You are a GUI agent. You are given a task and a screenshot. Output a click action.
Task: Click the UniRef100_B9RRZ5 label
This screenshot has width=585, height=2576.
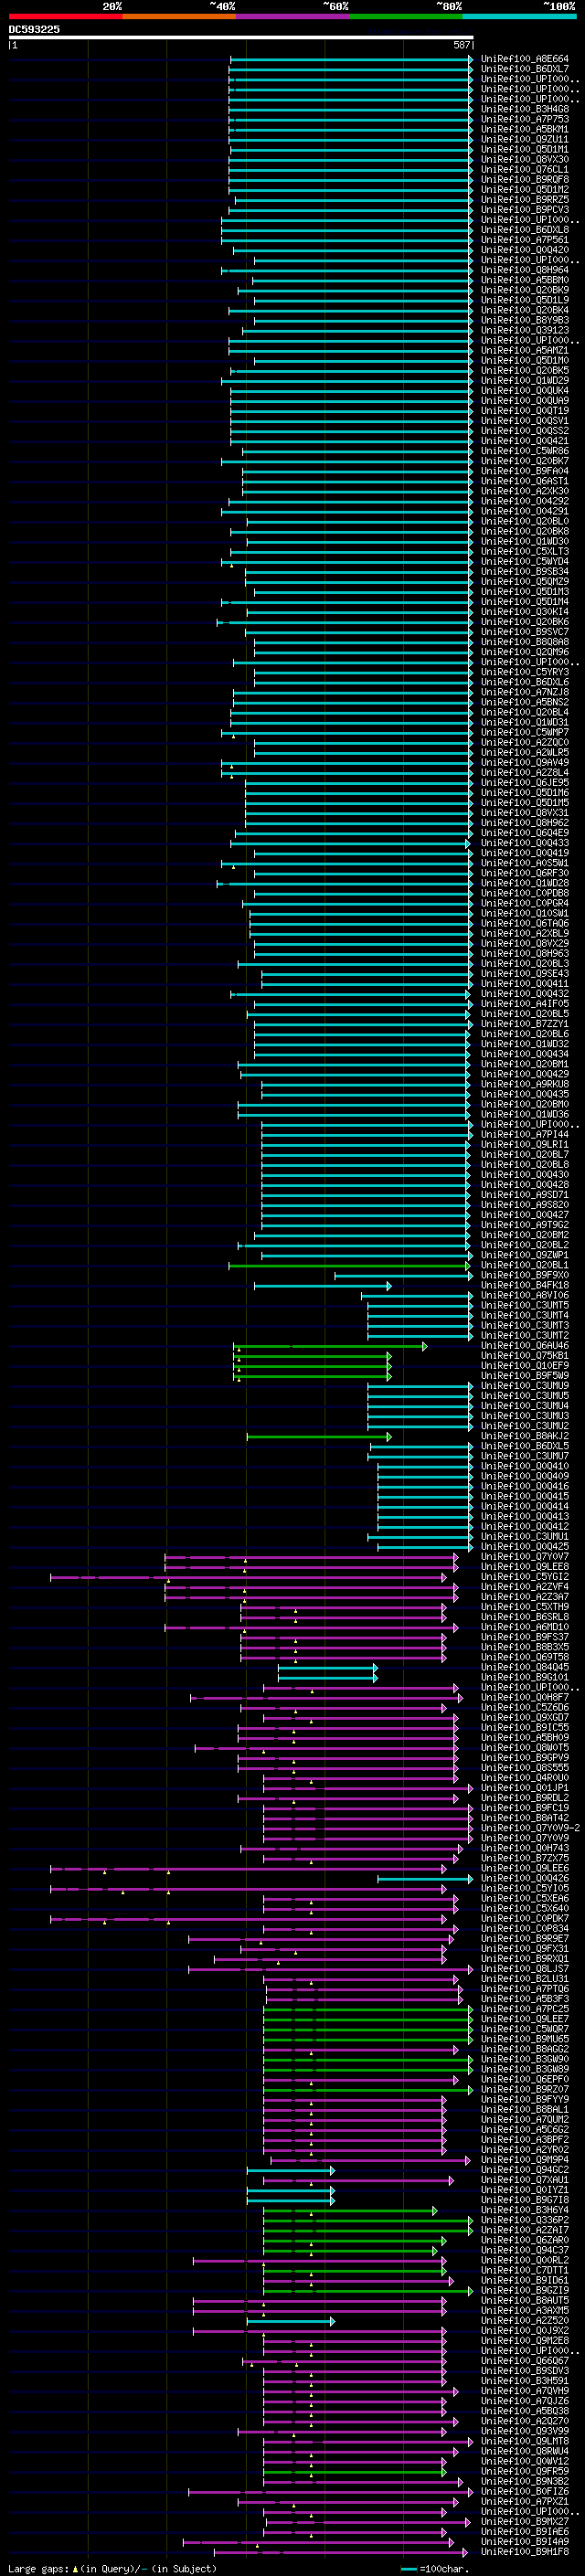click(524, 199)
